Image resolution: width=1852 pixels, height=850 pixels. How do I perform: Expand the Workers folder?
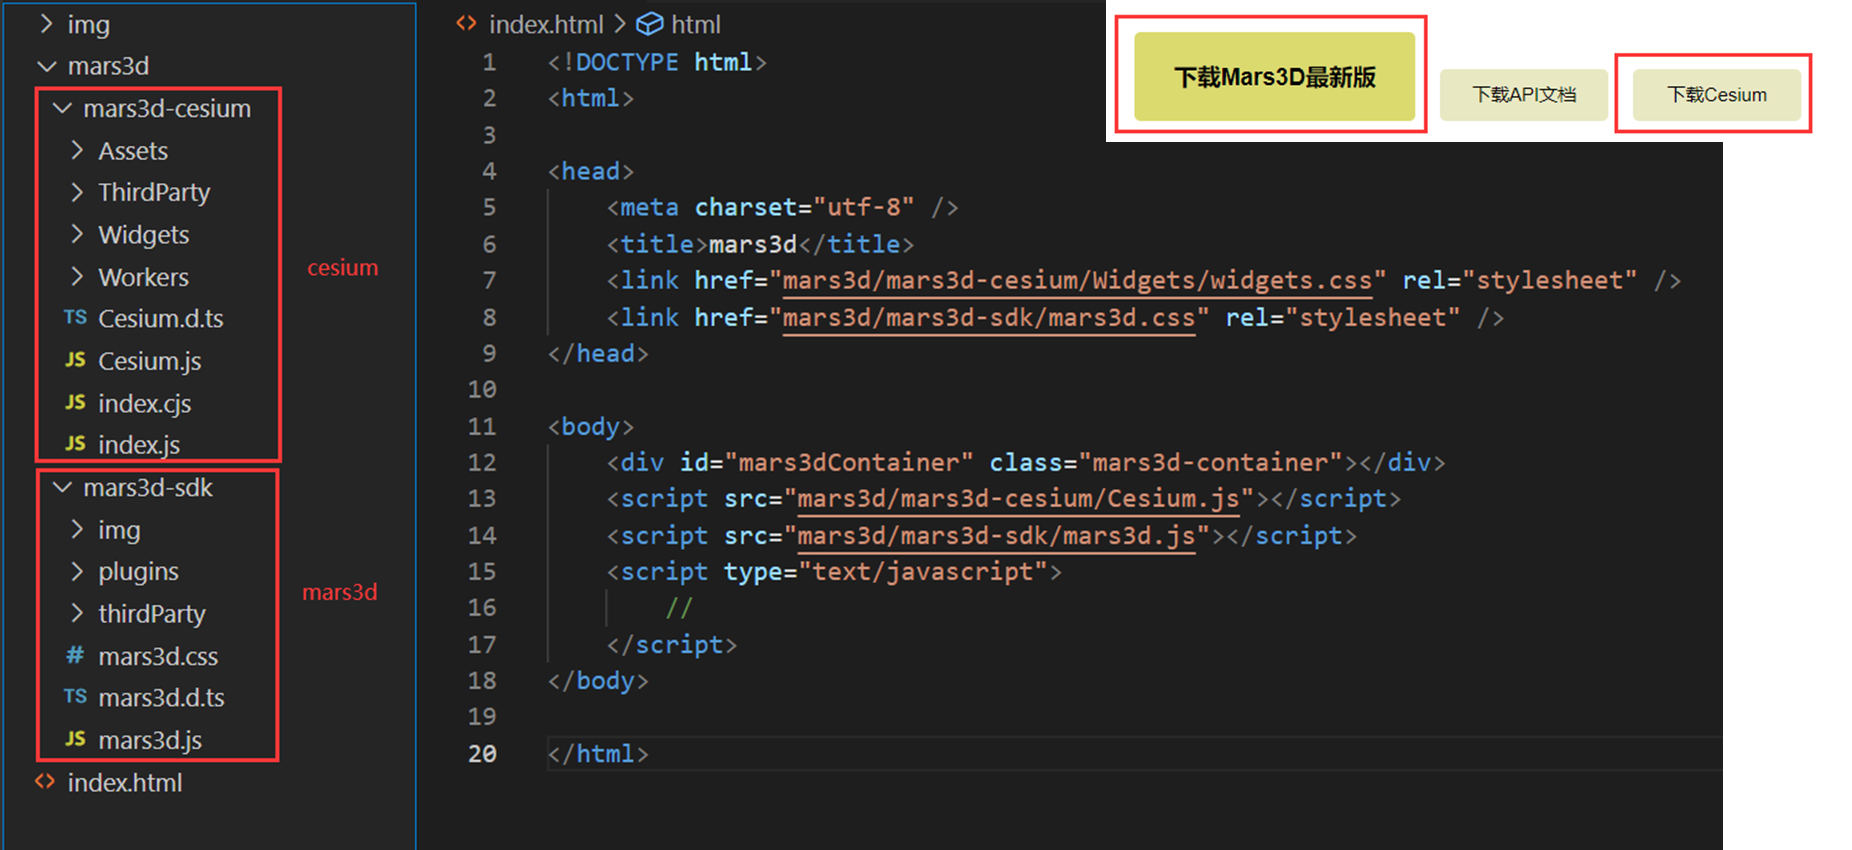click(77, 276)
